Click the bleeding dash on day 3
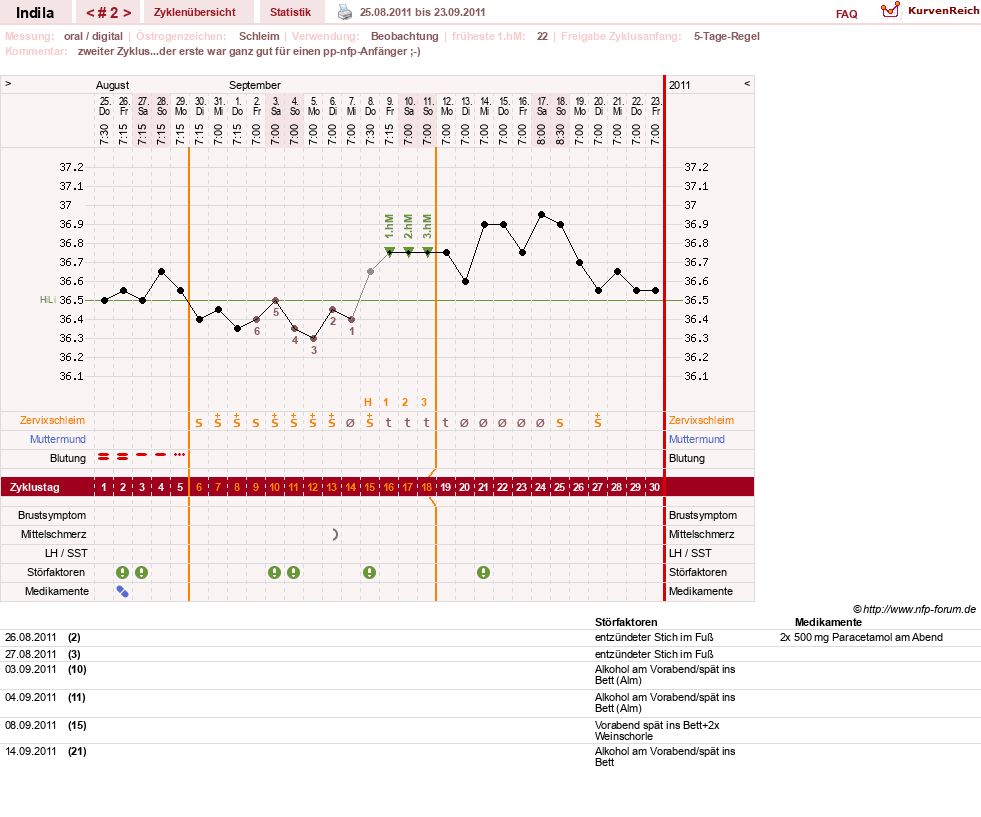 (x=142, y=455)
